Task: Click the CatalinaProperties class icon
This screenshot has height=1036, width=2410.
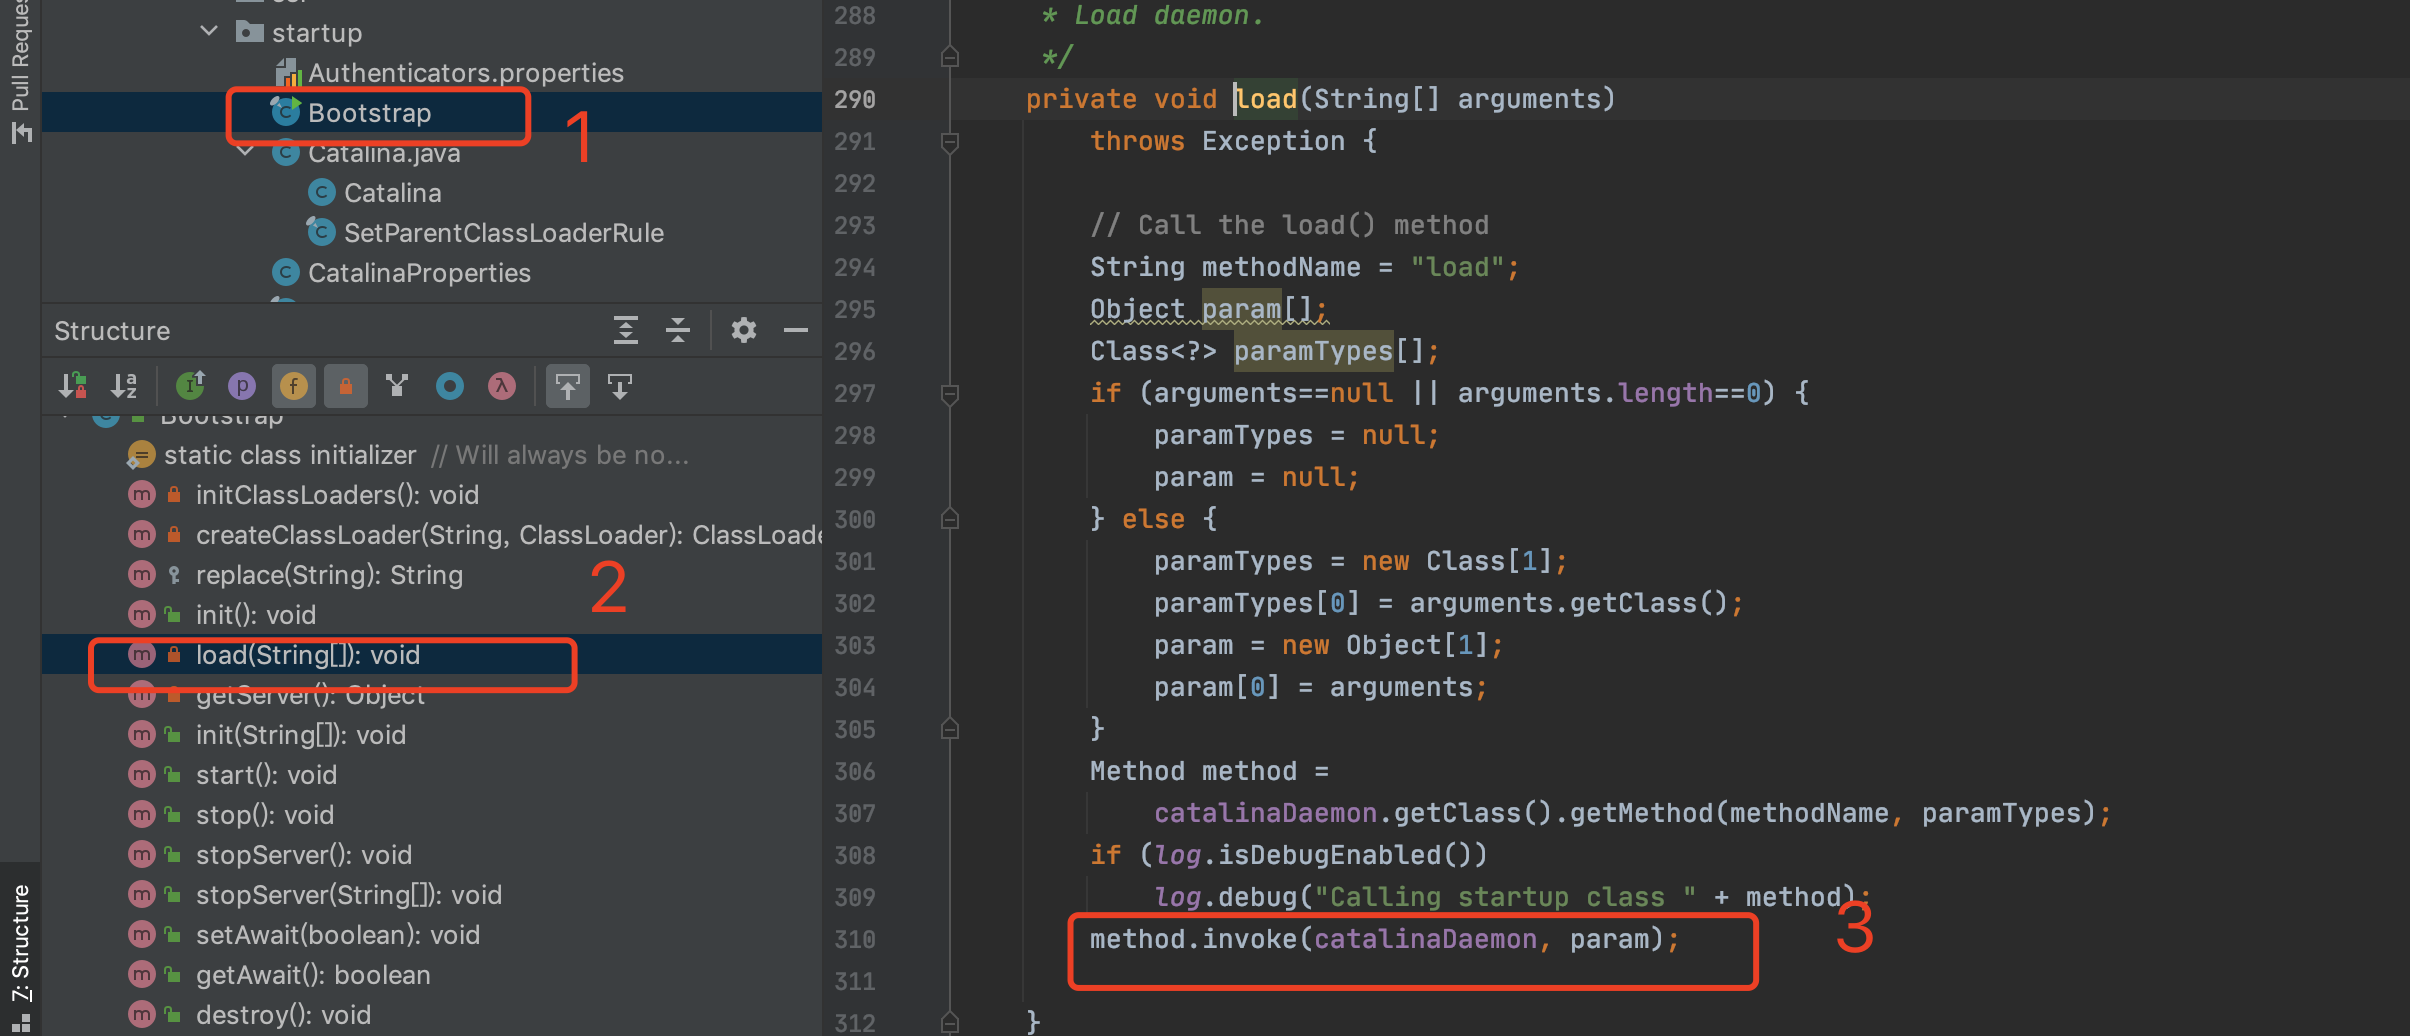Action: 286,272
